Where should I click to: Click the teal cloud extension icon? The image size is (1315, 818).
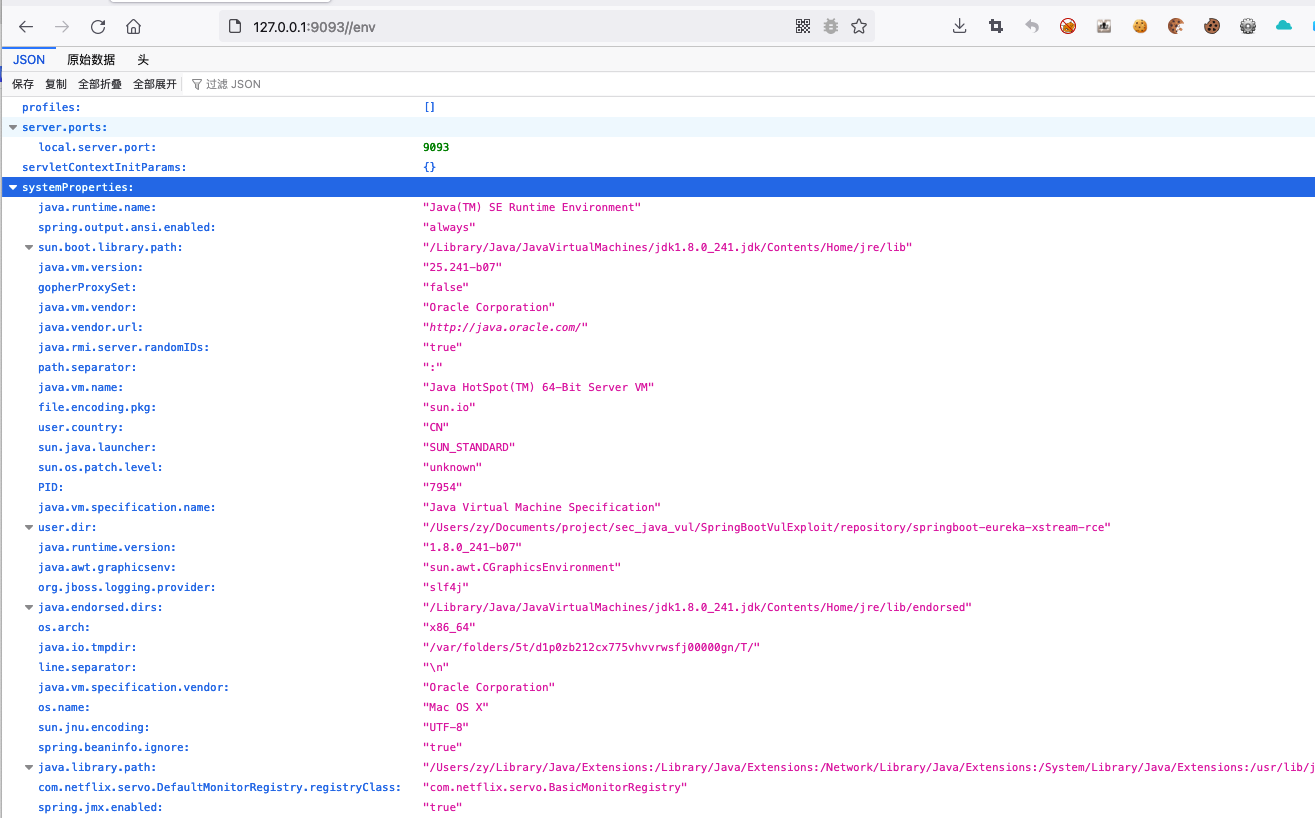pos(1284,26)
